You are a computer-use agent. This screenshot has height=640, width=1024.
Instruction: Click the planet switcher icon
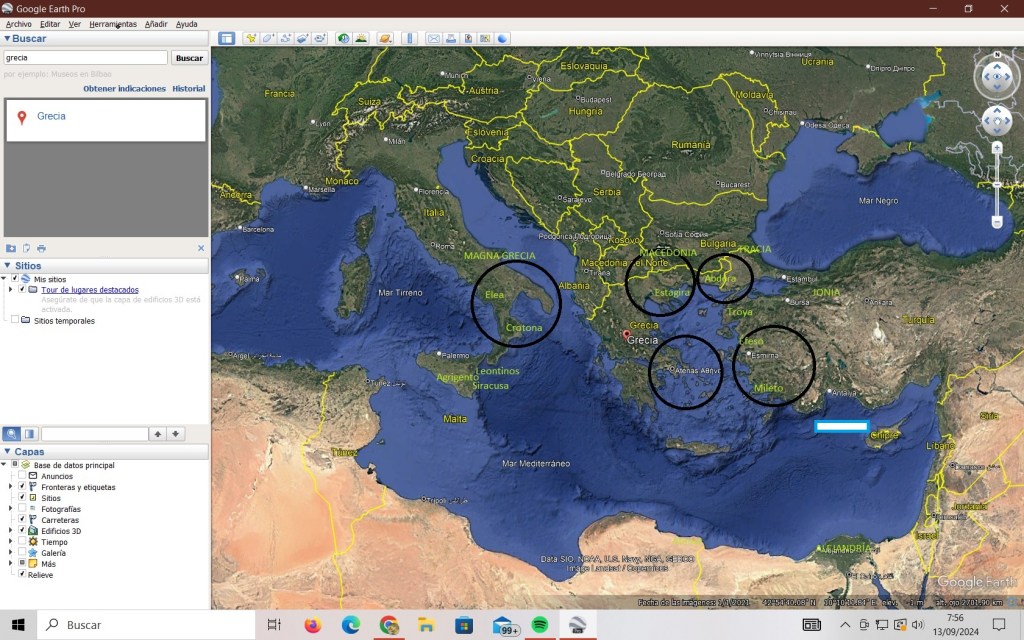point(385,38)
